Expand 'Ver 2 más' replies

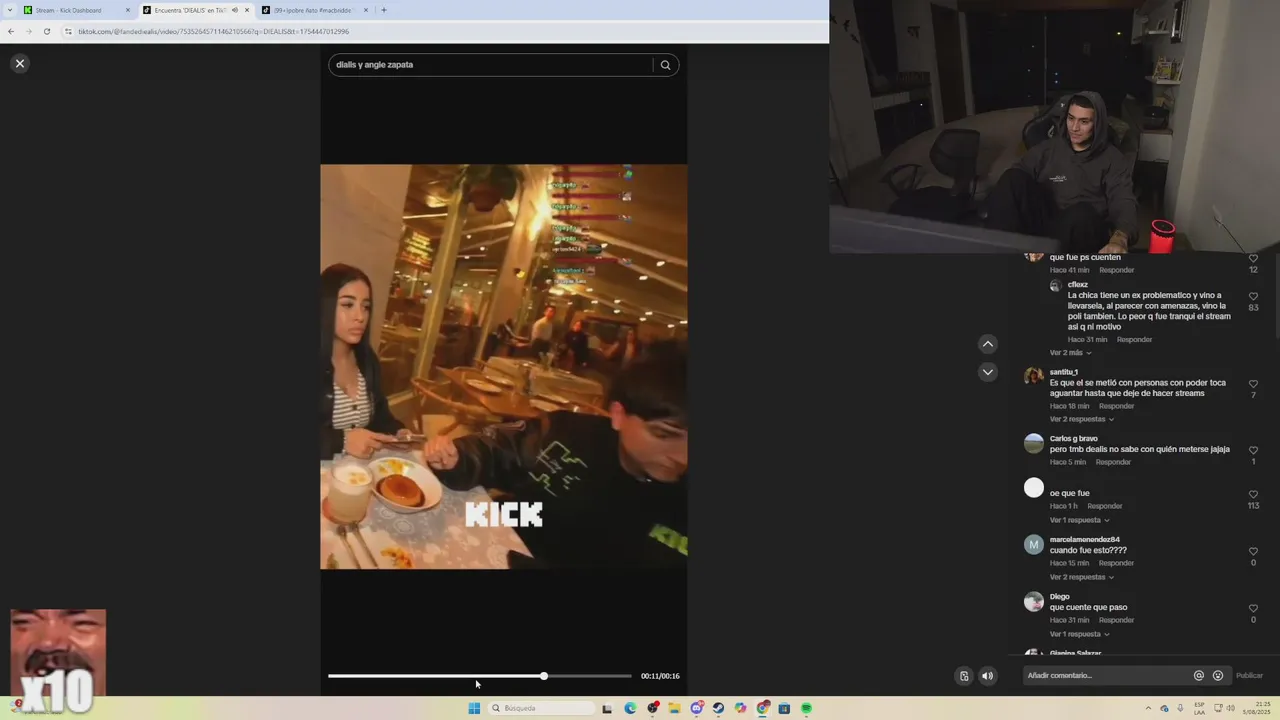[1070, 353]
